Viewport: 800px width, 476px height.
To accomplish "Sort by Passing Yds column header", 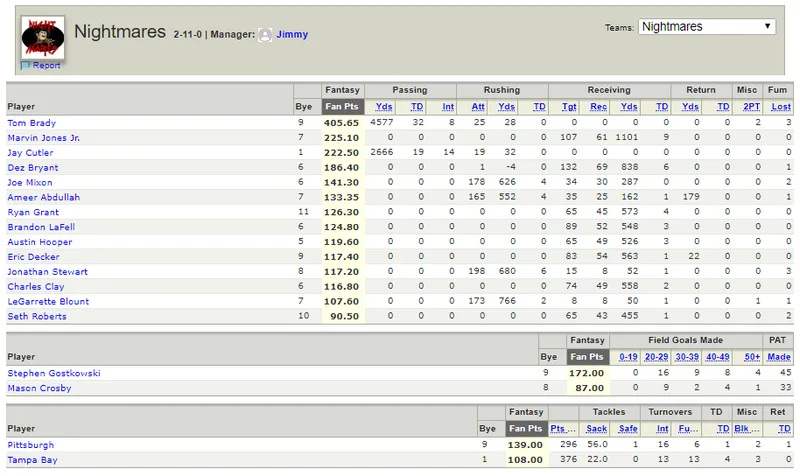I will (384, 107).
